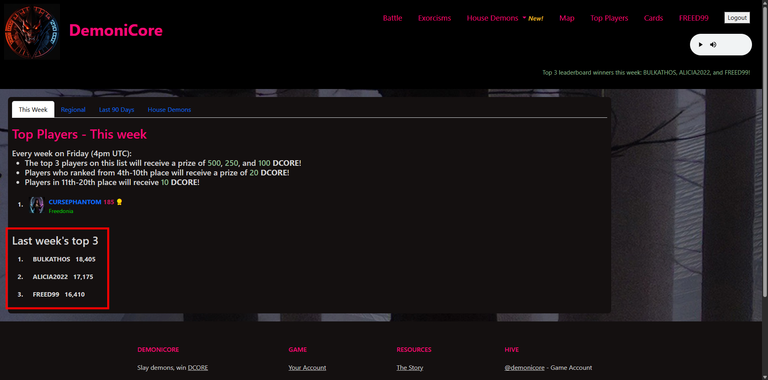Click the DemoniCore demon logo image
The image size is (768, 380).
click(32, 32)
